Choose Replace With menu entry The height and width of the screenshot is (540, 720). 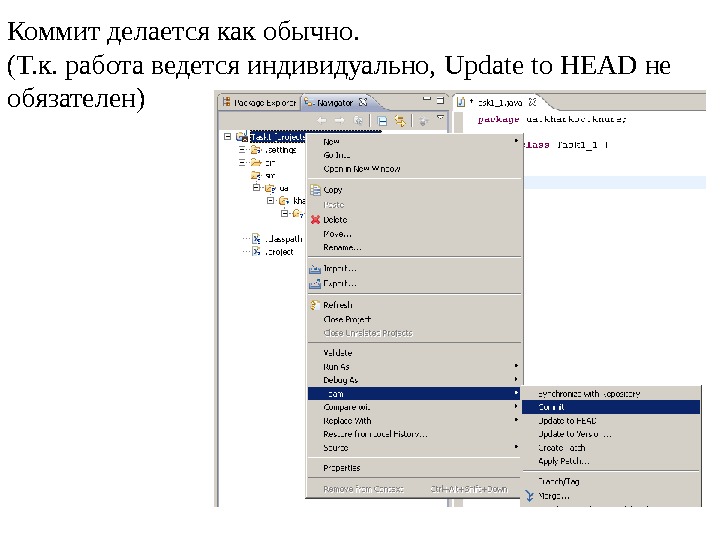(415, 421)
